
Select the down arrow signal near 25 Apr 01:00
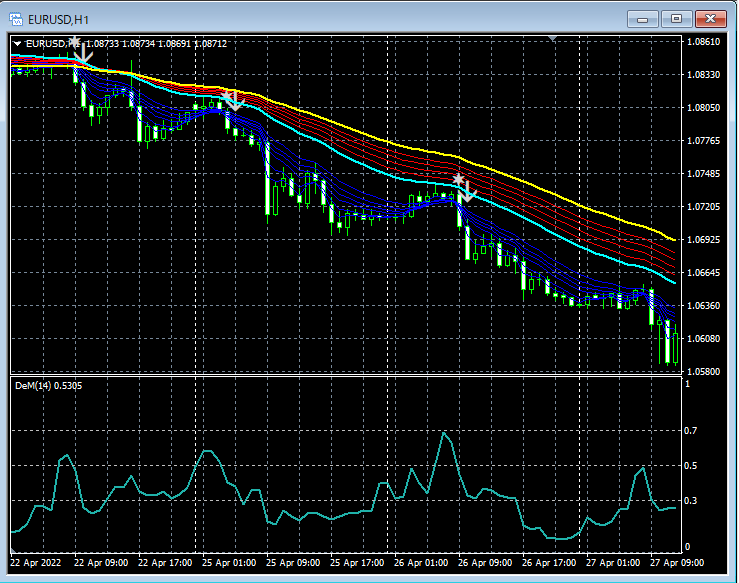tap(235, 101)
